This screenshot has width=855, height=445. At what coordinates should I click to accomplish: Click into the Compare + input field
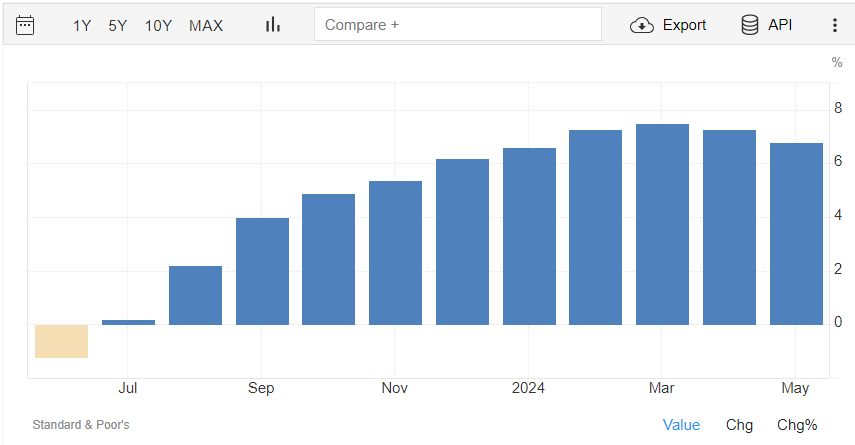coord(457,25)
